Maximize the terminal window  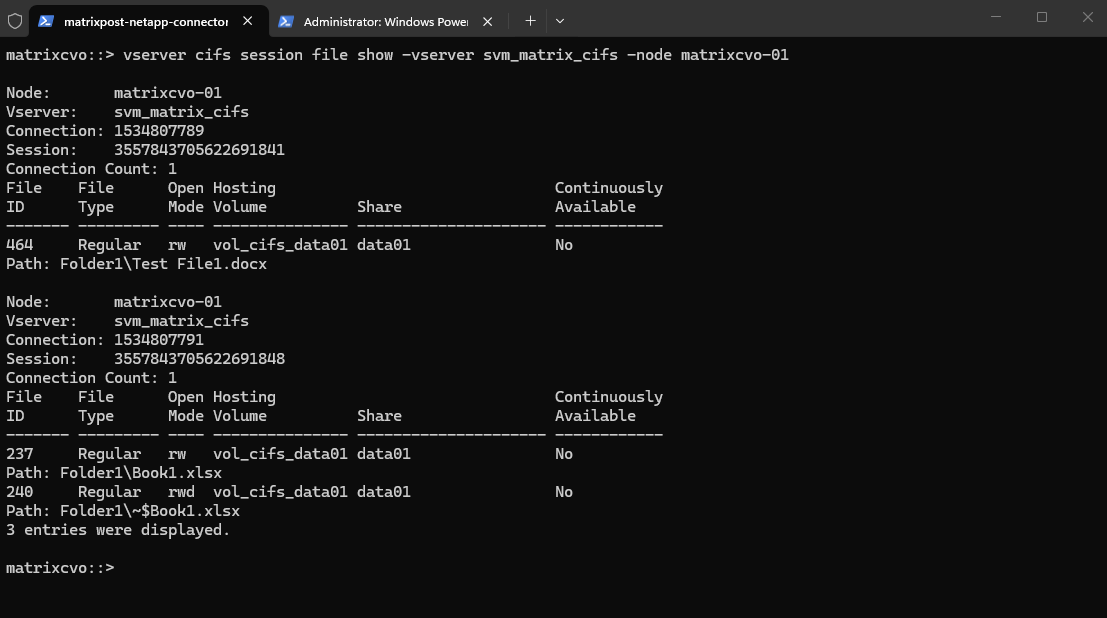(1042, 17)
